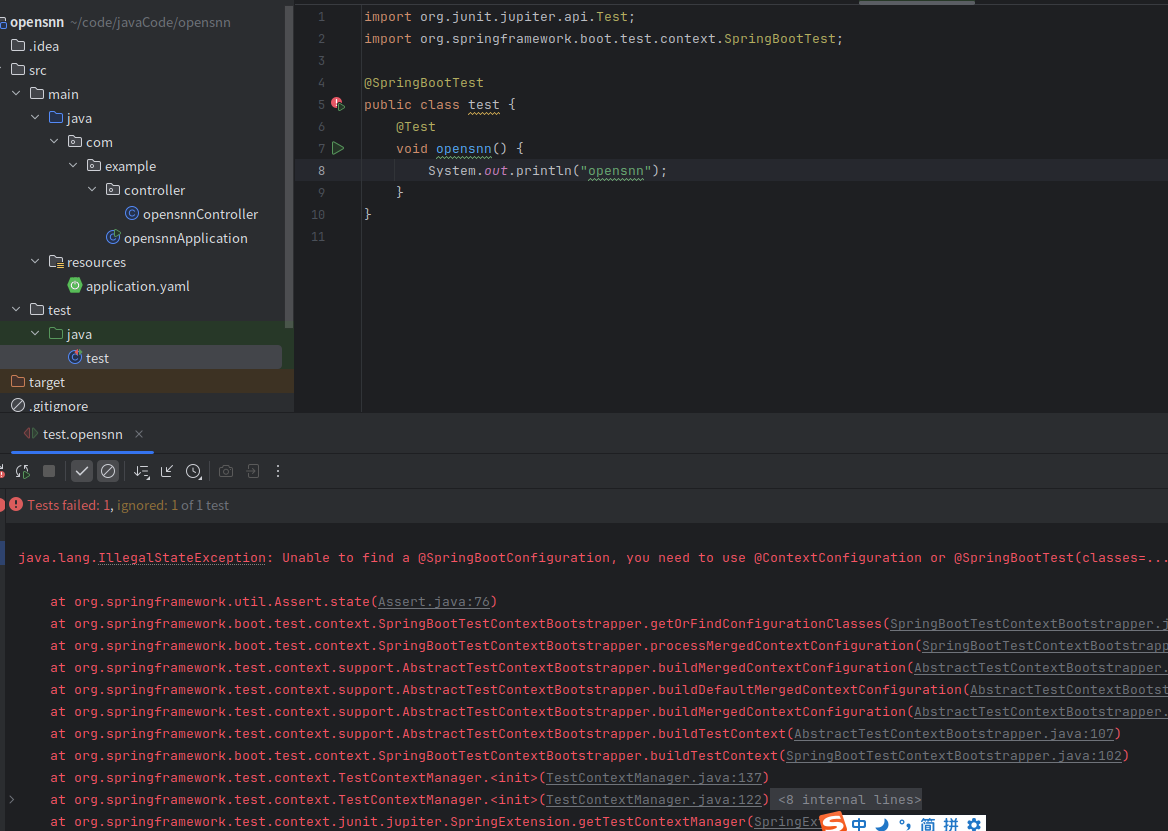The image size is (1168, 831).
Task: Click the opensnn method name in editor
Action: click(x=463, y=149)
